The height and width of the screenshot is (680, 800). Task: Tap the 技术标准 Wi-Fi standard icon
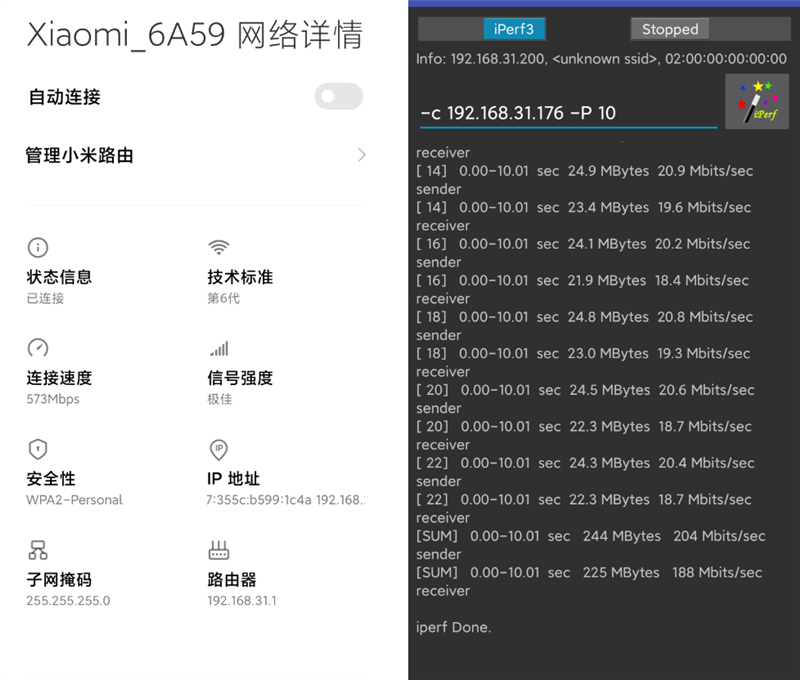[x=218, y=247]
